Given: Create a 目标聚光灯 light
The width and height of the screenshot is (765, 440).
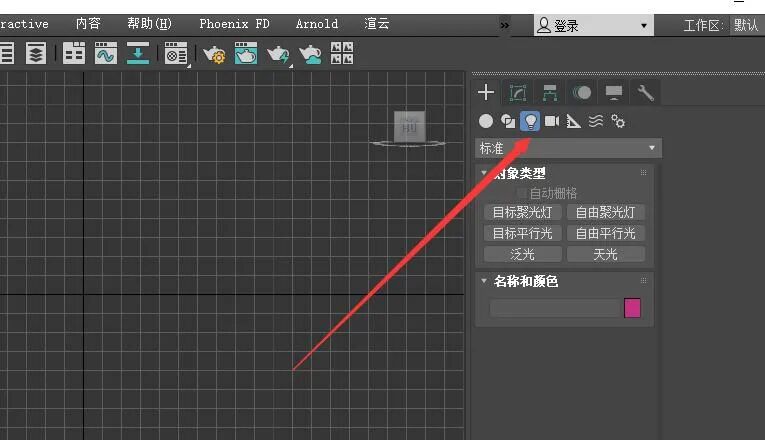Looking at the screenshot, I should (x=523, y=212).
